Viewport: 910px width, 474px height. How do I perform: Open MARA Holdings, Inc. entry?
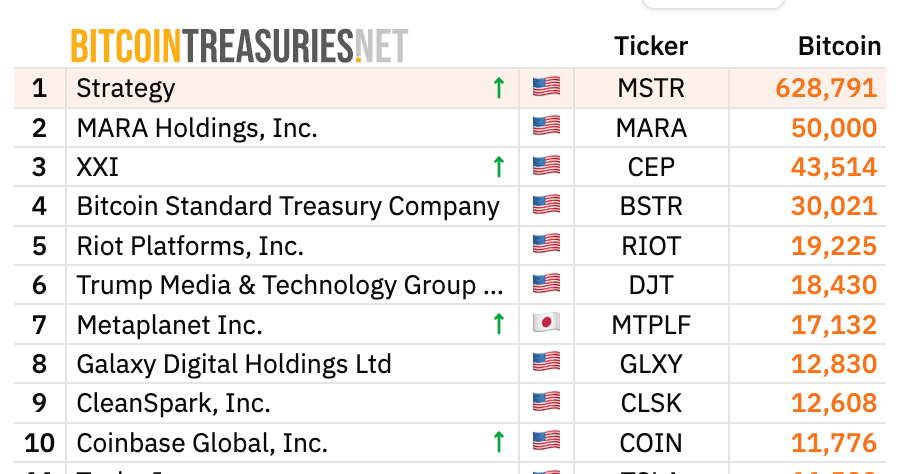tap(197, 128)
